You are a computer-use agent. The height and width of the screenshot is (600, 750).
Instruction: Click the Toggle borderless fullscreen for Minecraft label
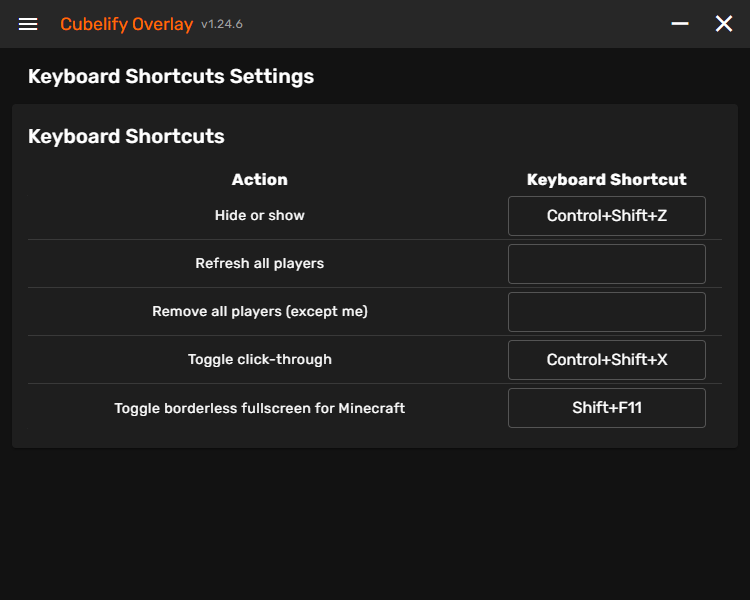[260, 408]
